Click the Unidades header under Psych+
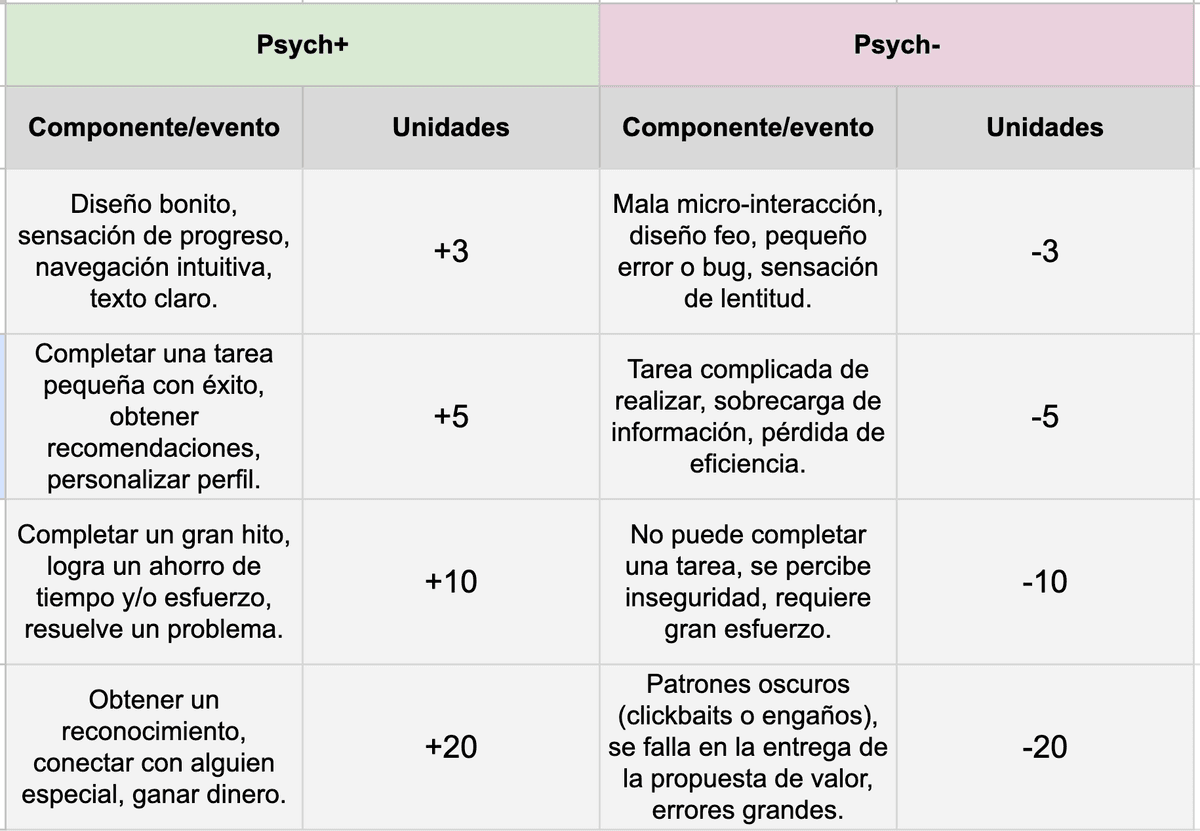This screenshot has width=1200, height=831. click(451, 127)
